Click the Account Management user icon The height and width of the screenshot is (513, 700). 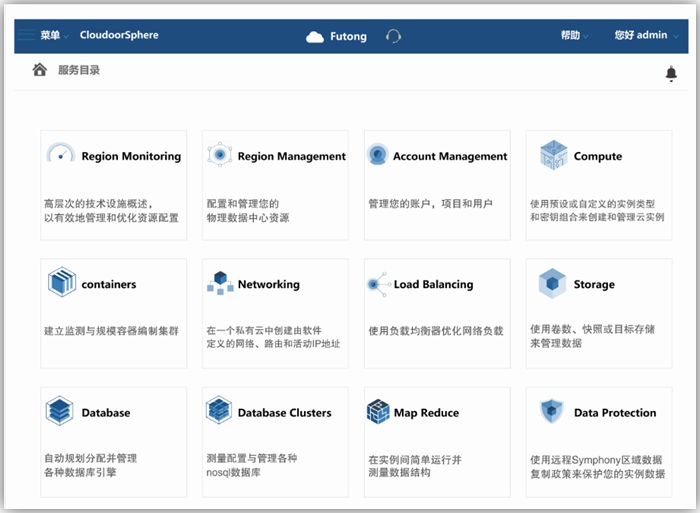click(377, 155)
